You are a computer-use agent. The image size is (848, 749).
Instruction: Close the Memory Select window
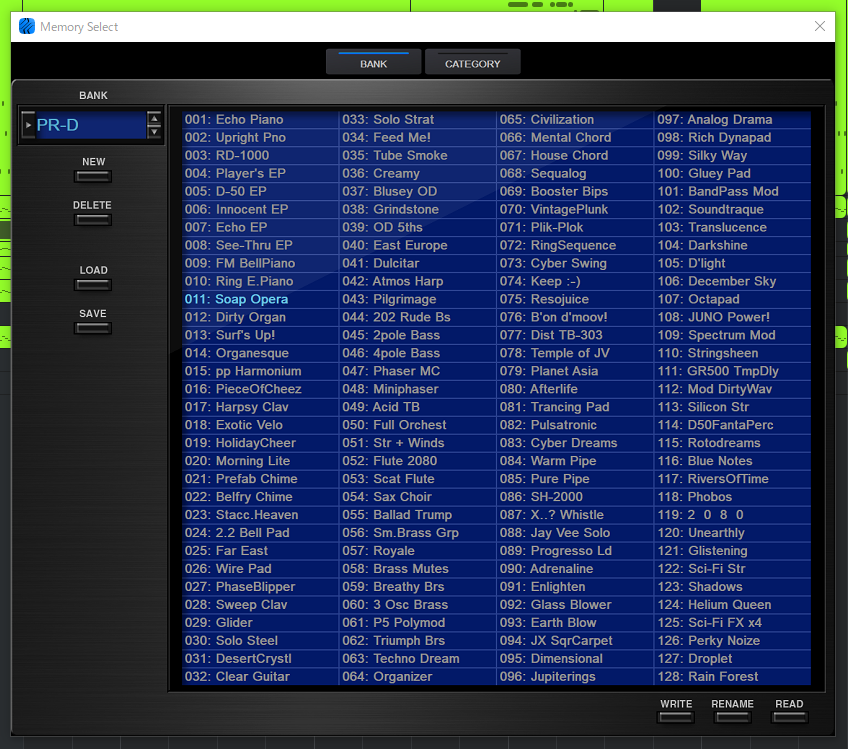click(x=820, y=26)
